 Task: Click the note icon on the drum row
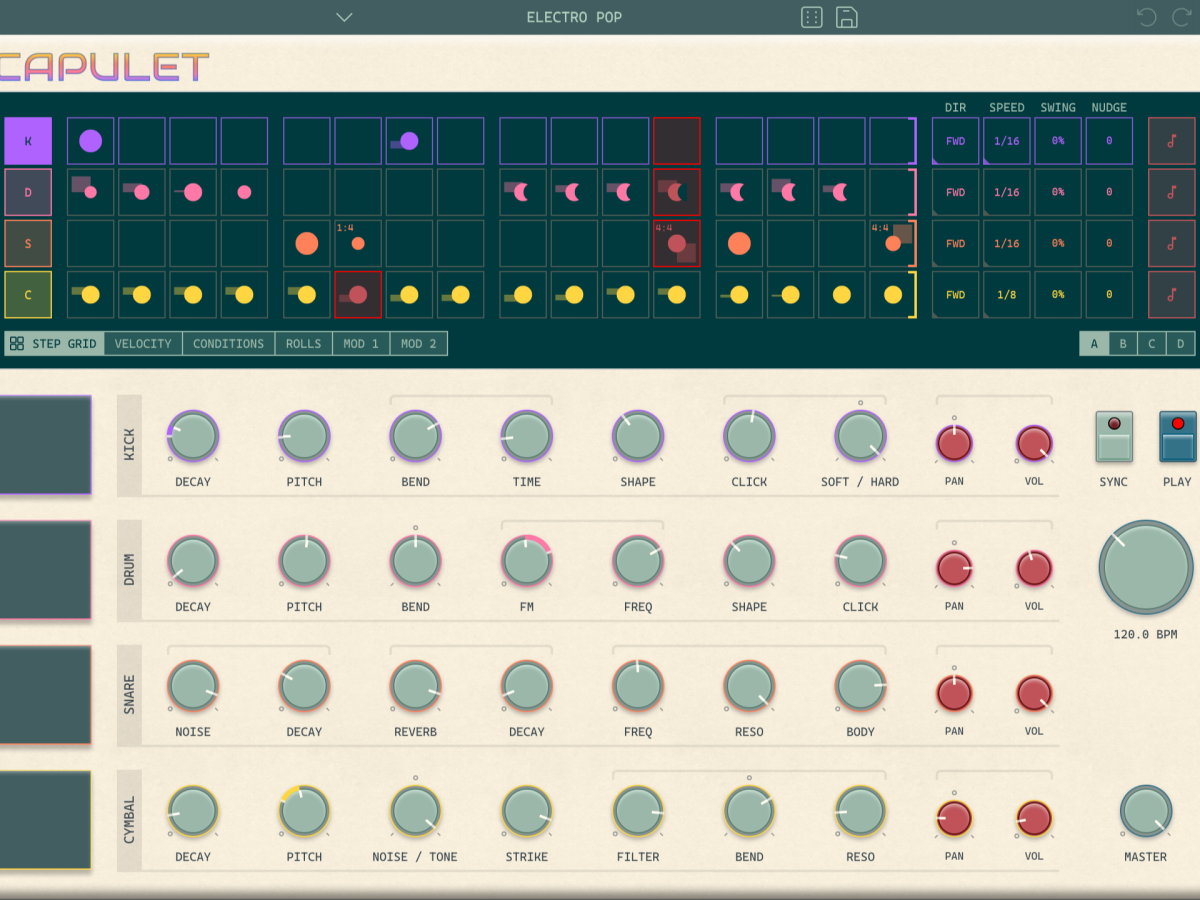tap(1172, 192)
